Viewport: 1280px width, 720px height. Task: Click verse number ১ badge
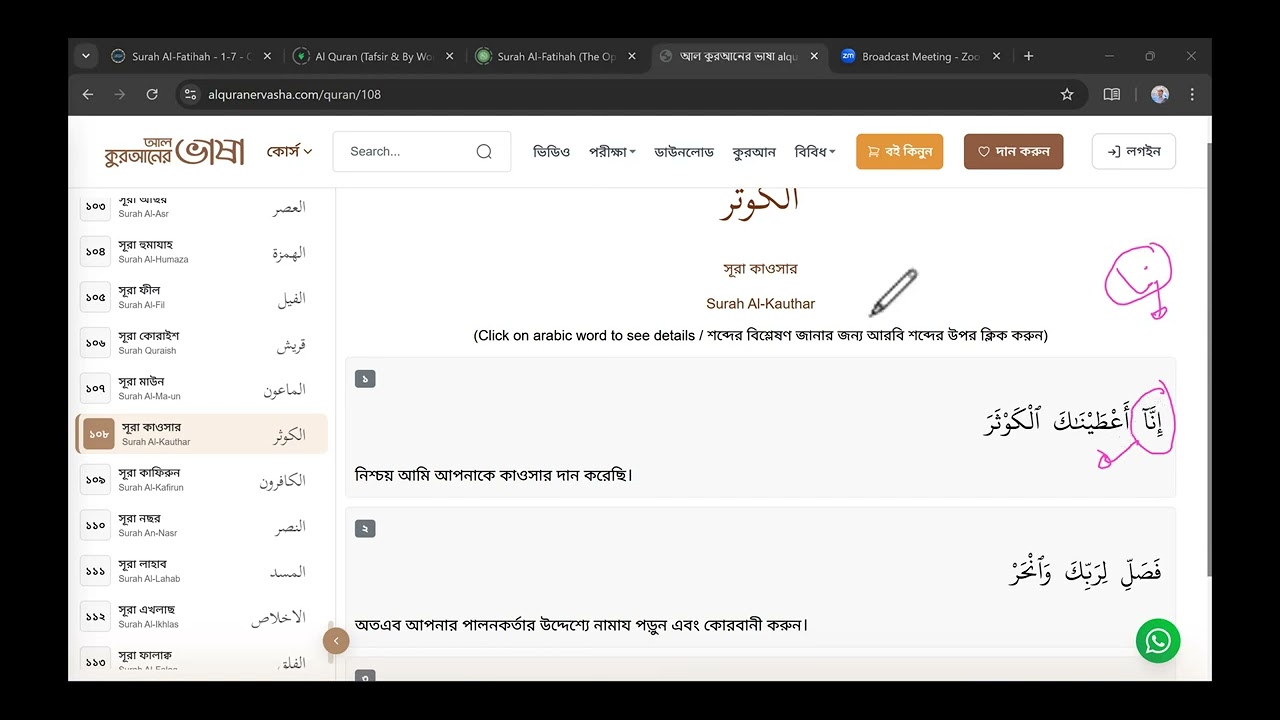[365, 379]
